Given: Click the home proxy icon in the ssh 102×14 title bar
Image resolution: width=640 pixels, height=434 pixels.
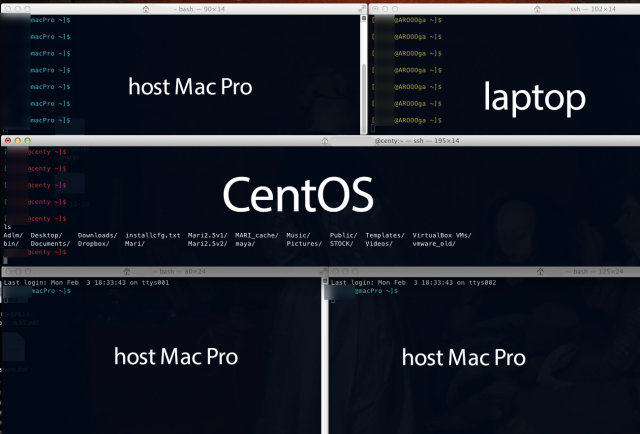Looking at the screenshot, I should click(537, 9).
